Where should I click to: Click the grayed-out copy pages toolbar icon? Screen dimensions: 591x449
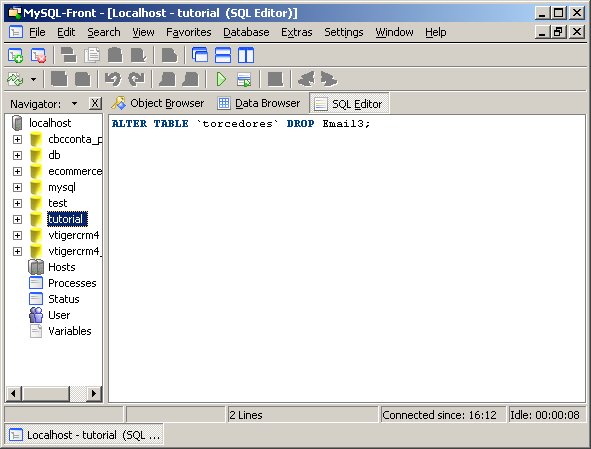point(92,55)
